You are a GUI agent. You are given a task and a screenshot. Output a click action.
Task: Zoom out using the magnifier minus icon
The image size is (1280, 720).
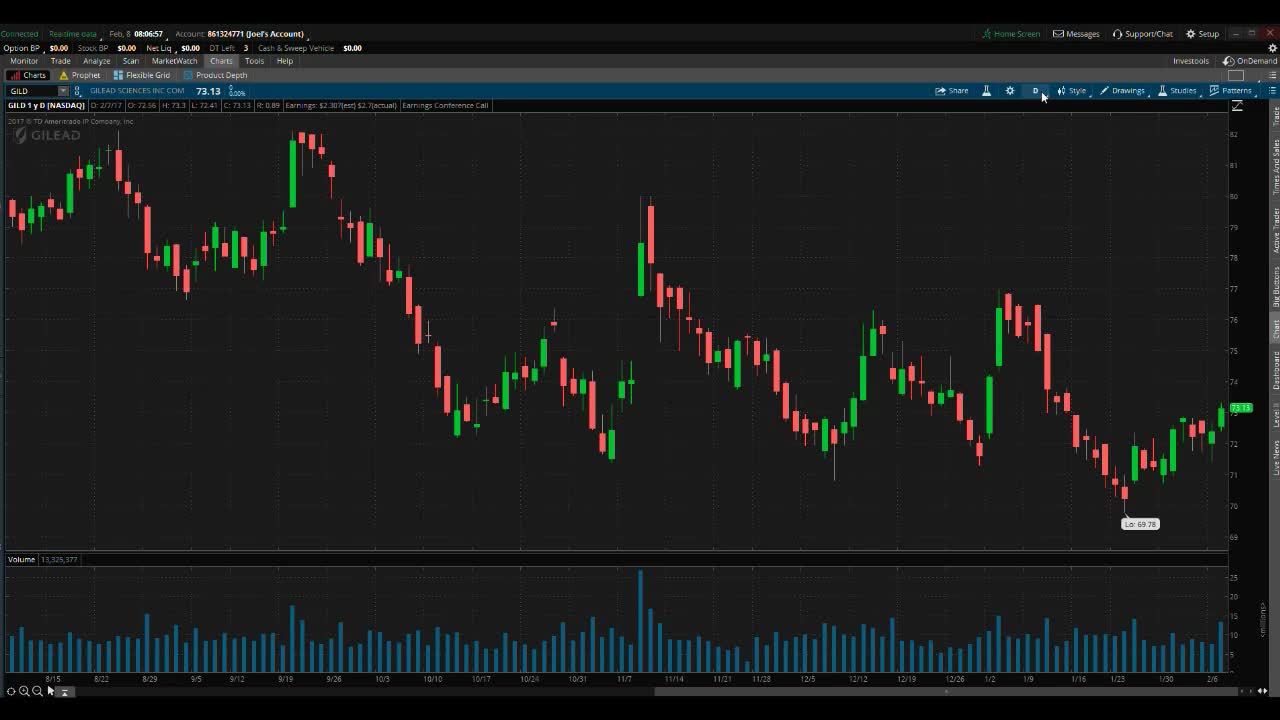(37, 691)
